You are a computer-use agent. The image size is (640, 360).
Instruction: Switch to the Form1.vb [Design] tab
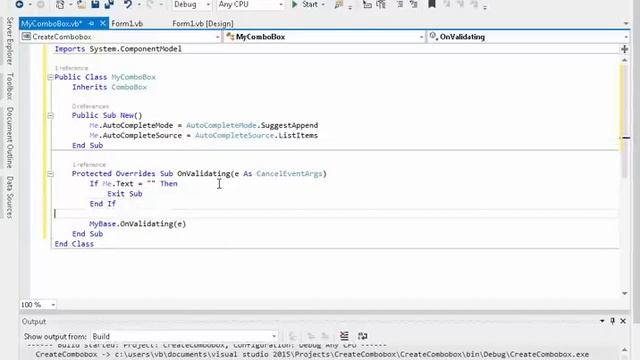203,24
